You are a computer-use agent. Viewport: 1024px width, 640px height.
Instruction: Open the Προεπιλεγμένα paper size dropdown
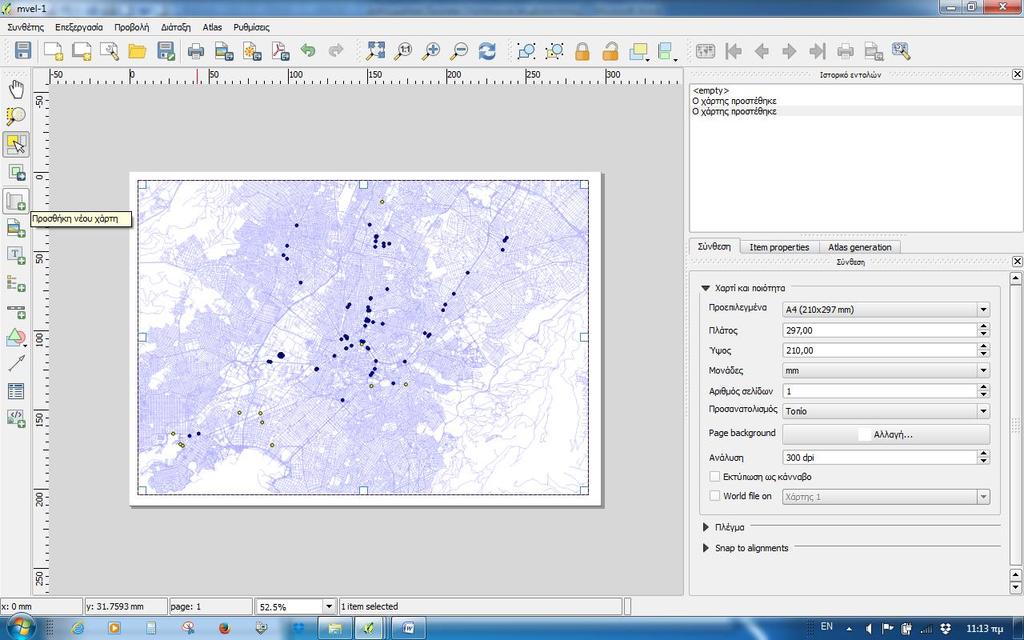click(886, 310)
